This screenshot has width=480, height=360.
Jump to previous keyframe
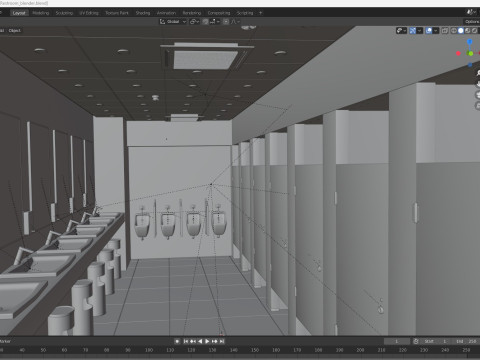point(193,341)
